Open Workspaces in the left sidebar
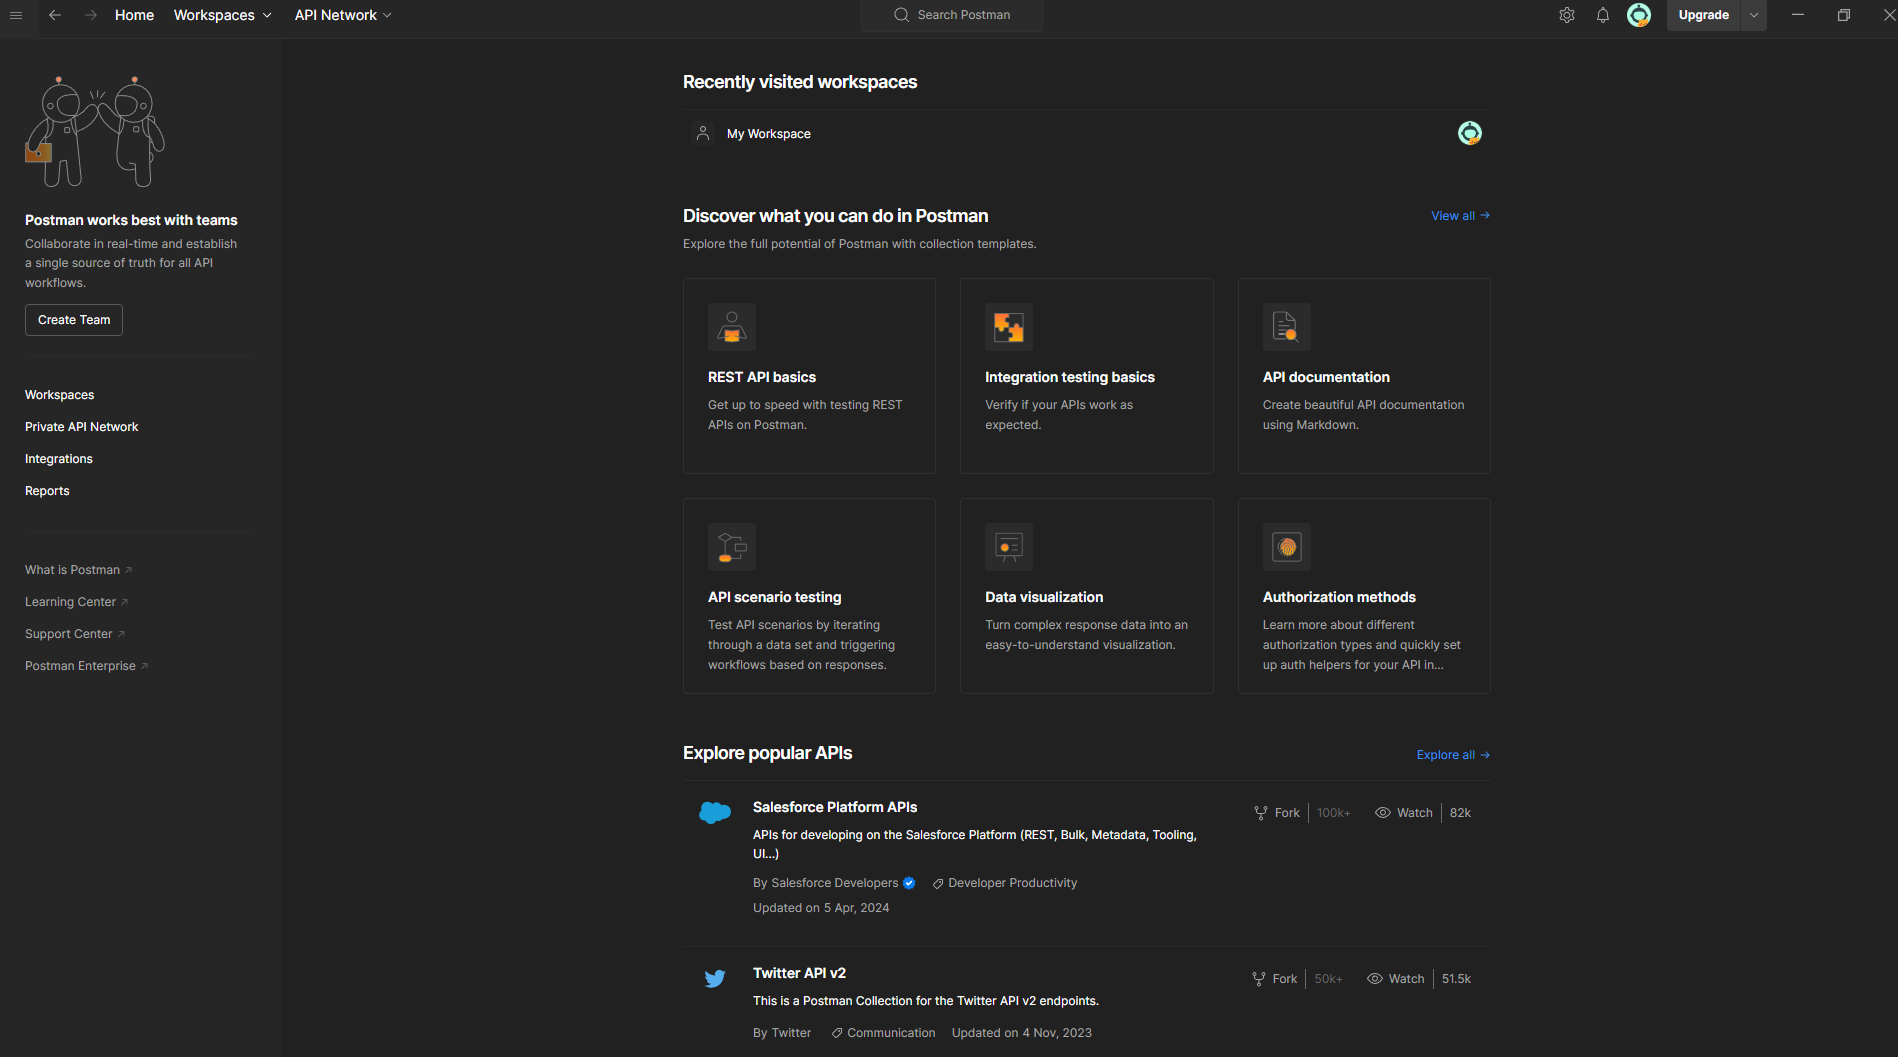The width and height of the screenshot is (1898, 1057). point(60,395)
